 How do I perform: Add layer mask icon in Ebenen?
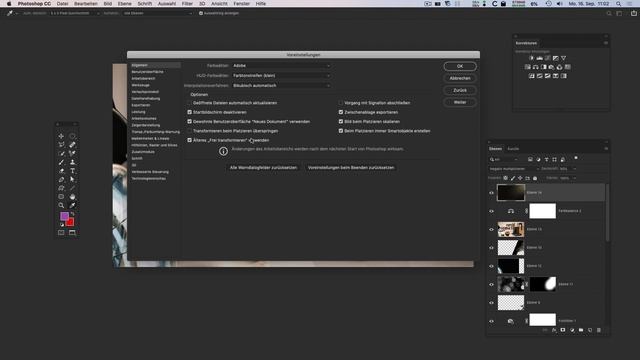click(x=563, y=330)
